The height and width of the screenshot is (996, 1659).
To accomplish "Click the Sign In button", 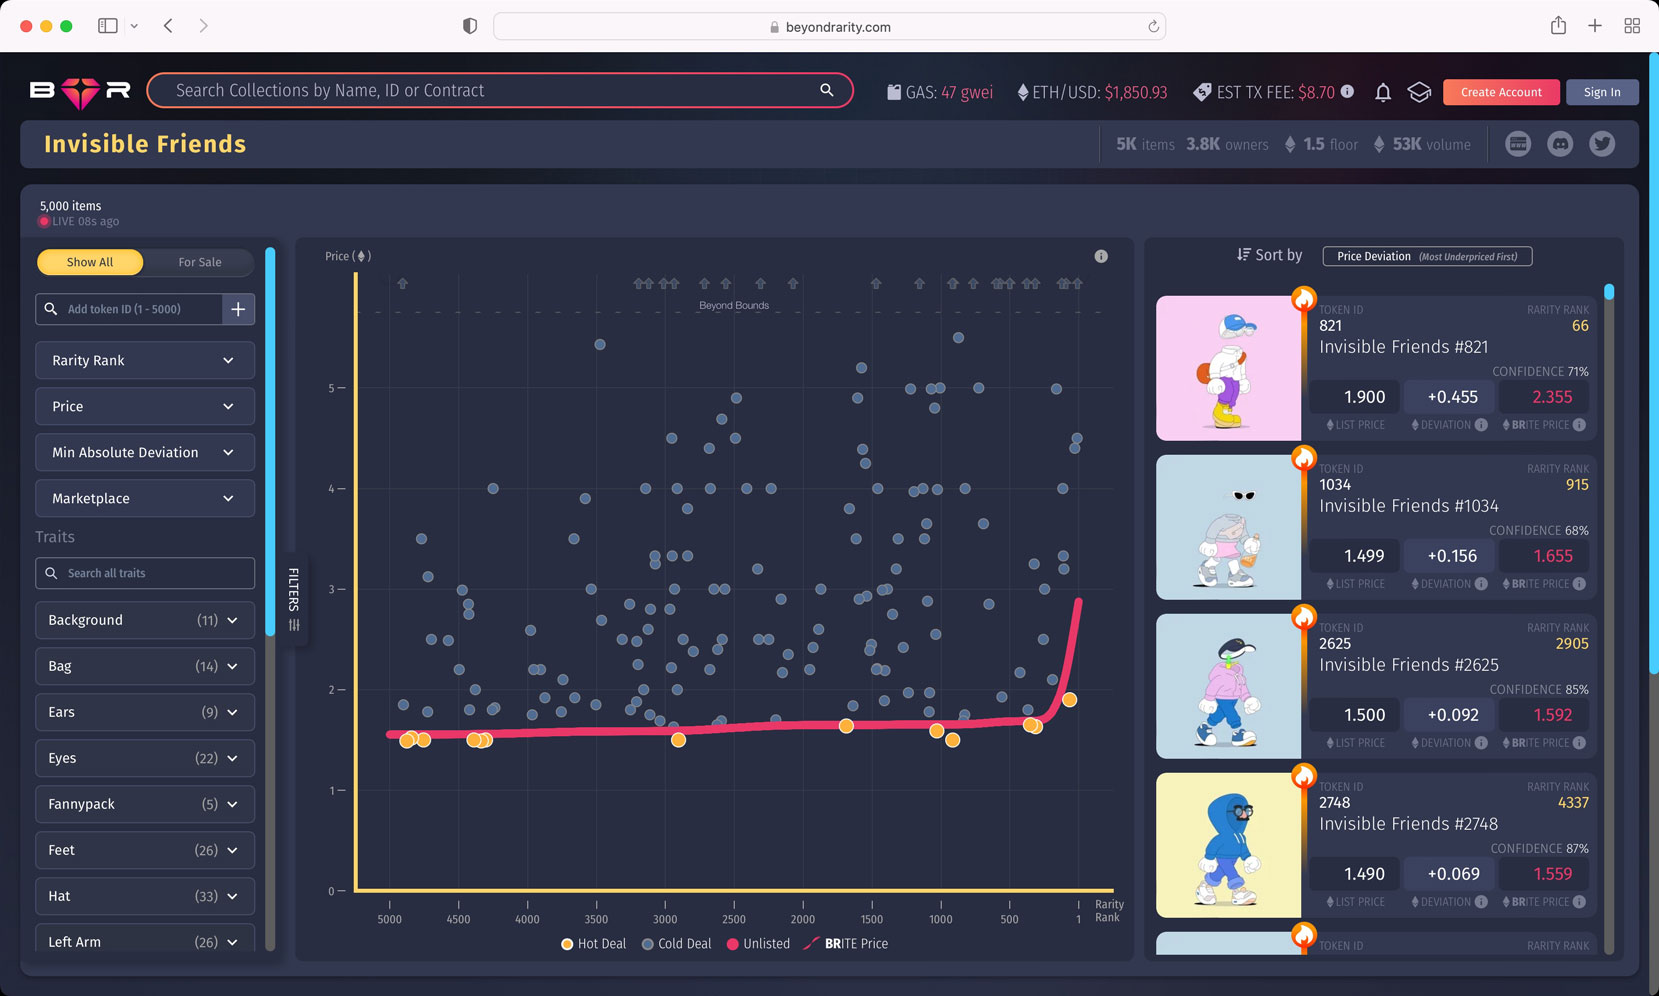I will point(1602,92).
